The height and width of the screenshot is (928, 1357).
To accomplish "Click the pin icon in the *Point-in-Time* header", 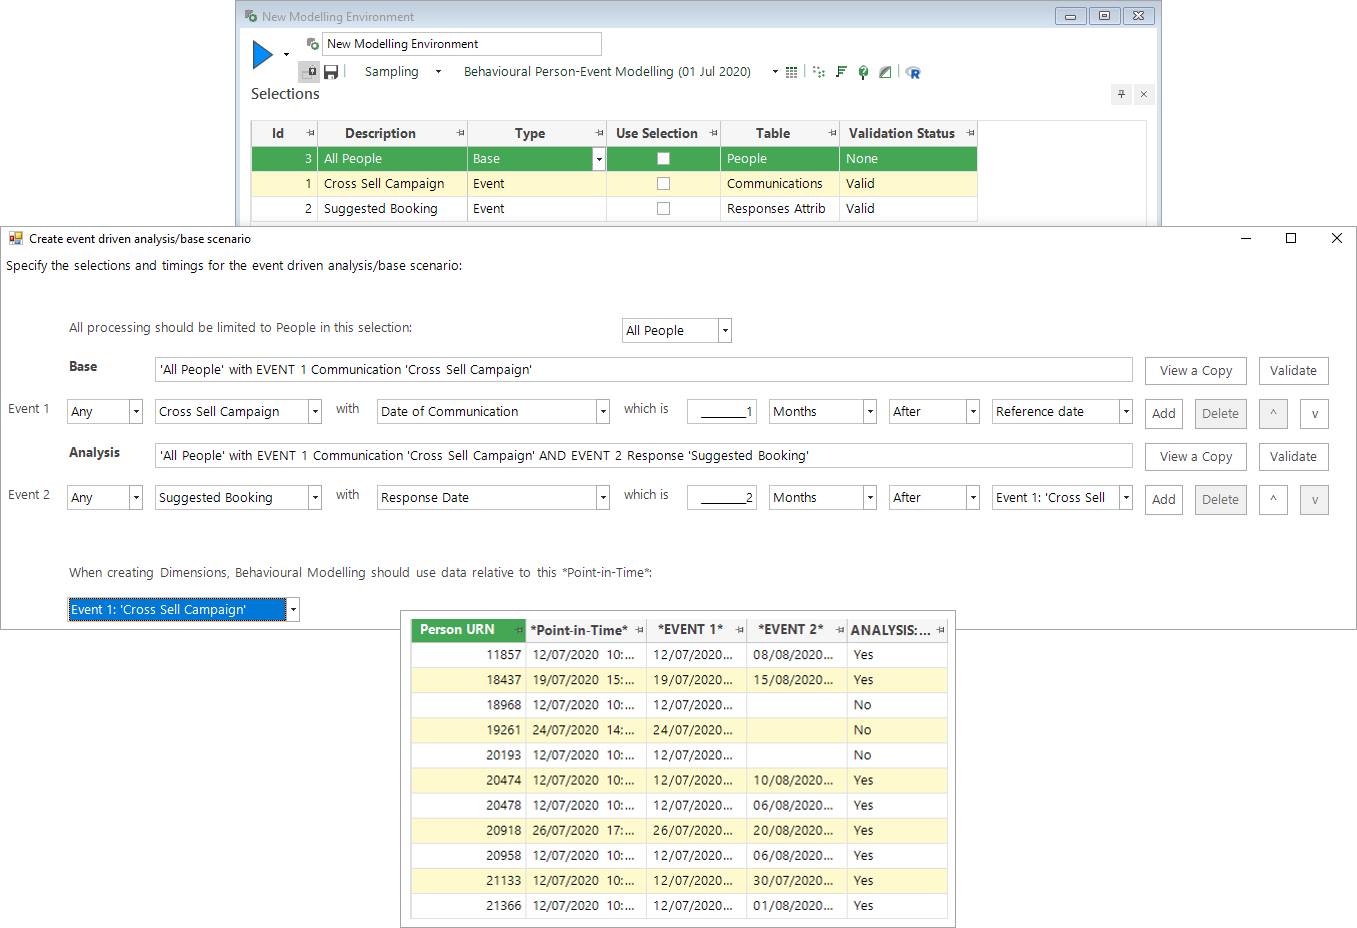I will [x=639, y=630].
